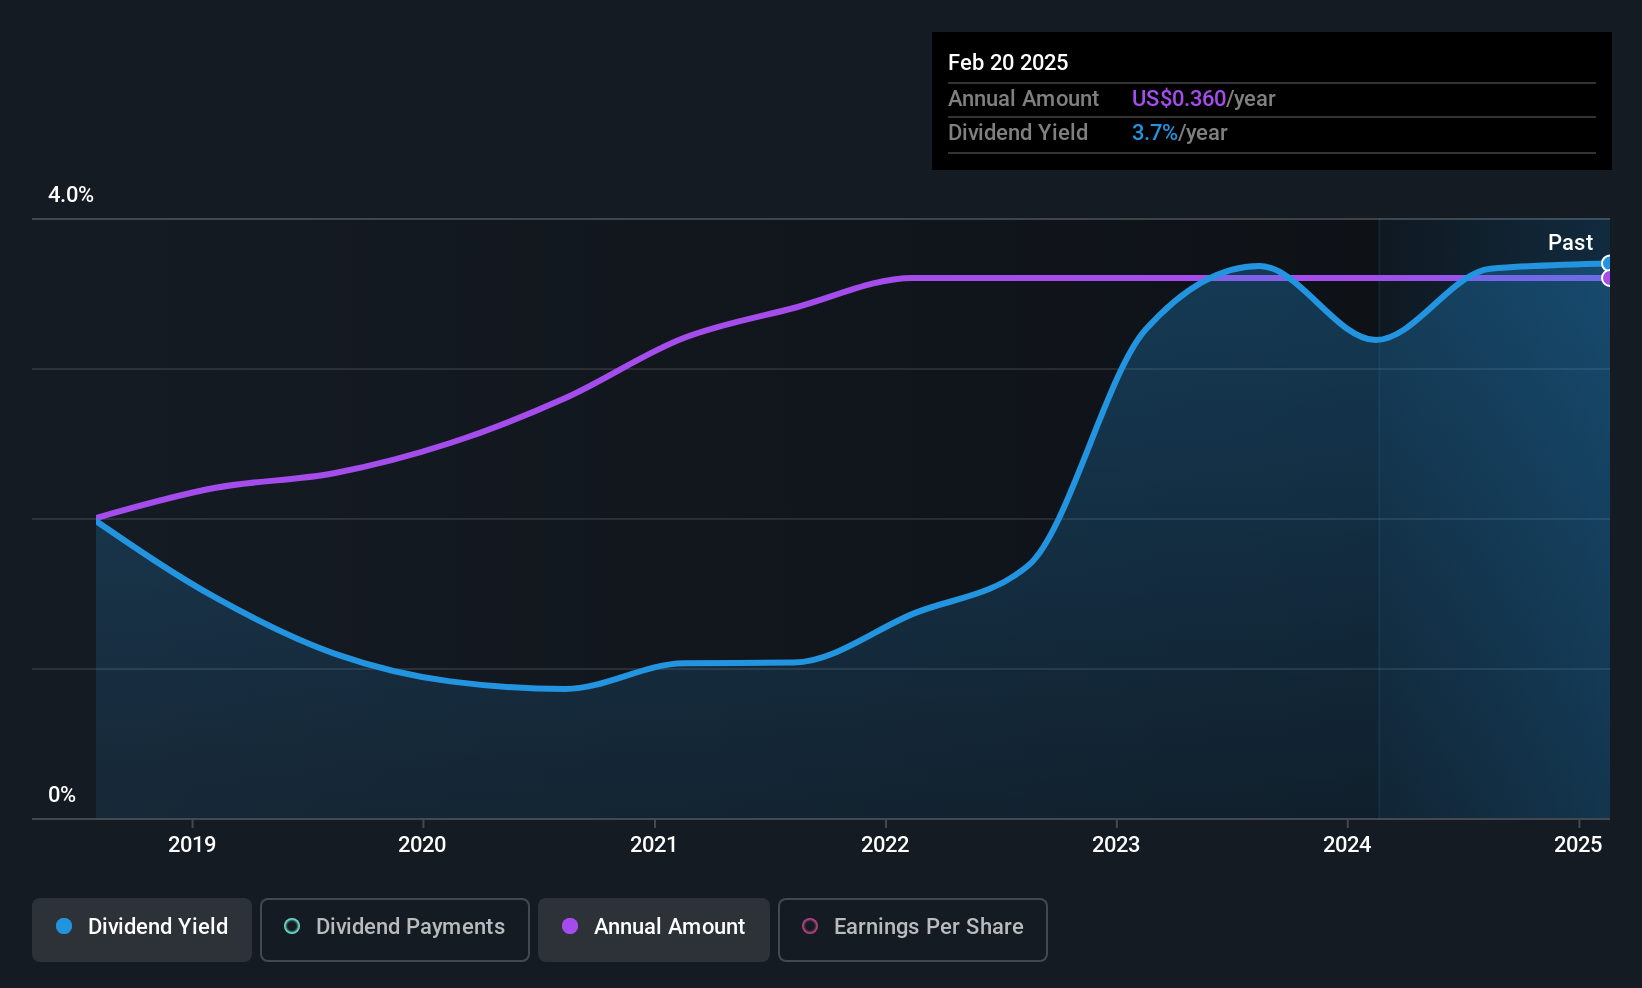Enable the Dividend Payments legend series
1642x988 pixels.
click(395, 930)
